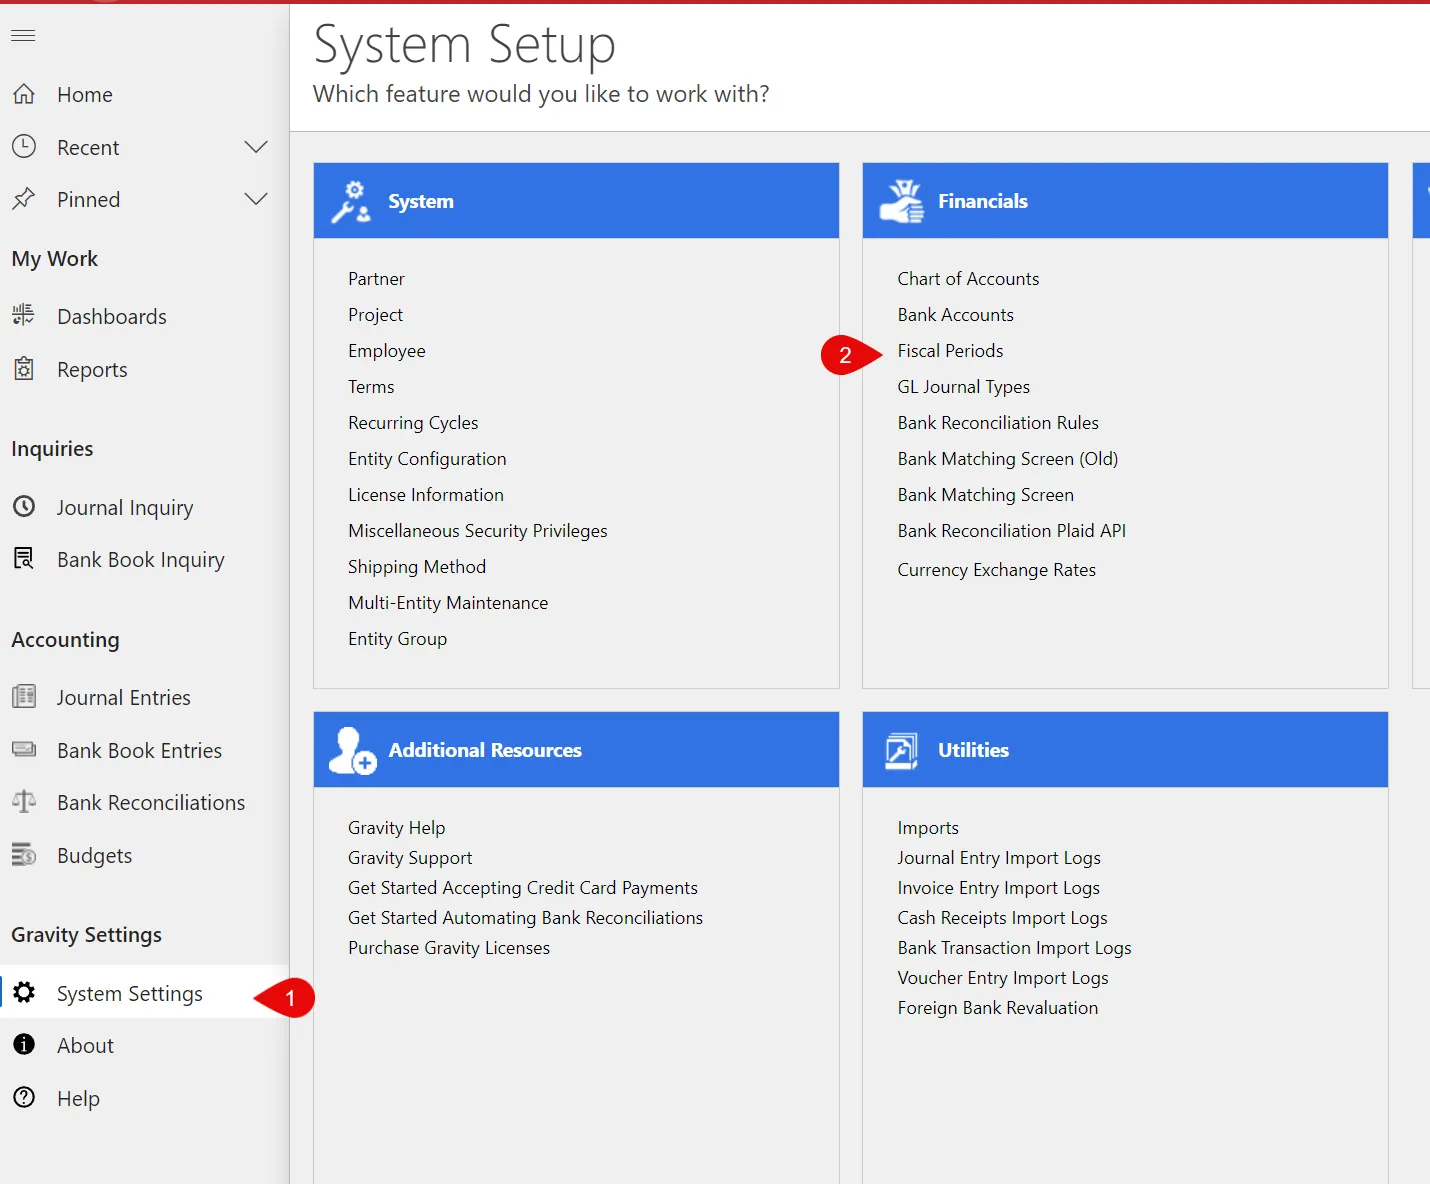Open the Home icon in the sidebar
Screen dimensions: 1430x1184
[24, 94]
